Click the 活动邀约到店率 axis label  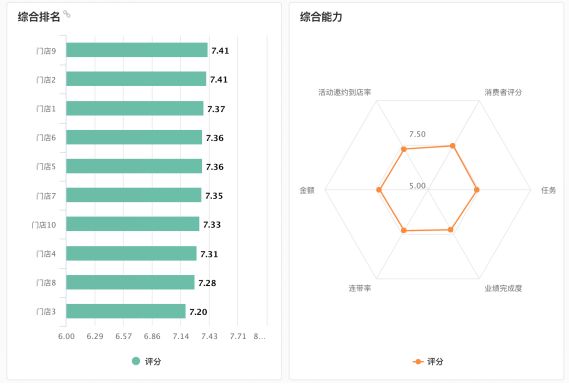pos(345,93)
